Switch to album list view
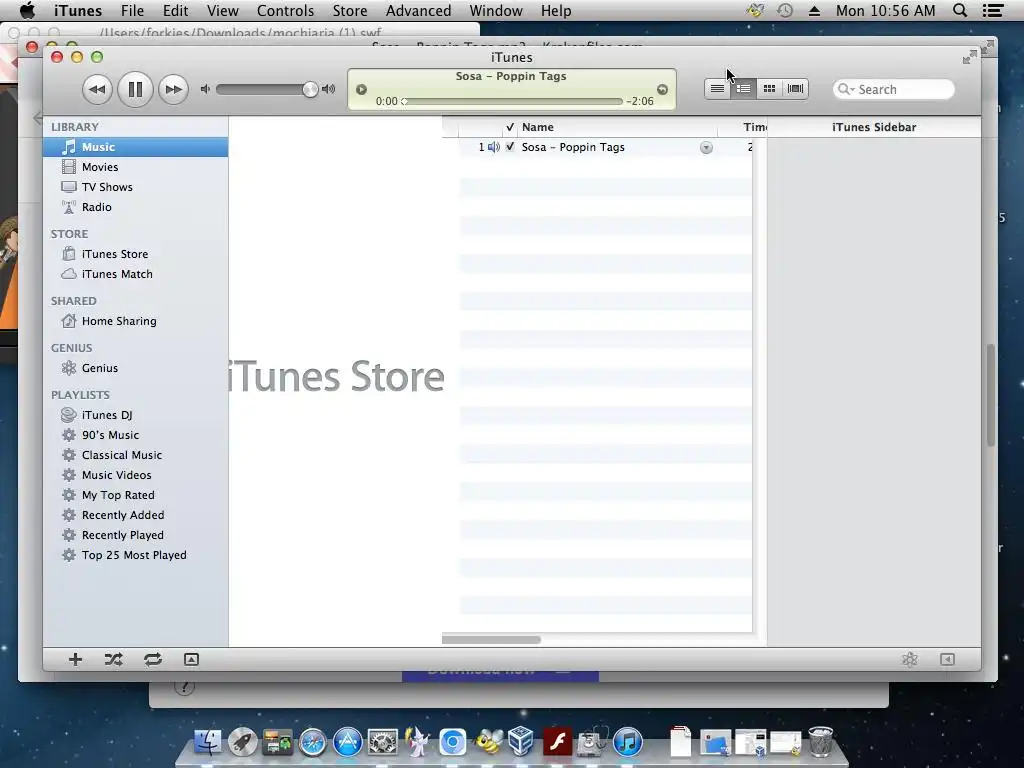 (743, 89)
